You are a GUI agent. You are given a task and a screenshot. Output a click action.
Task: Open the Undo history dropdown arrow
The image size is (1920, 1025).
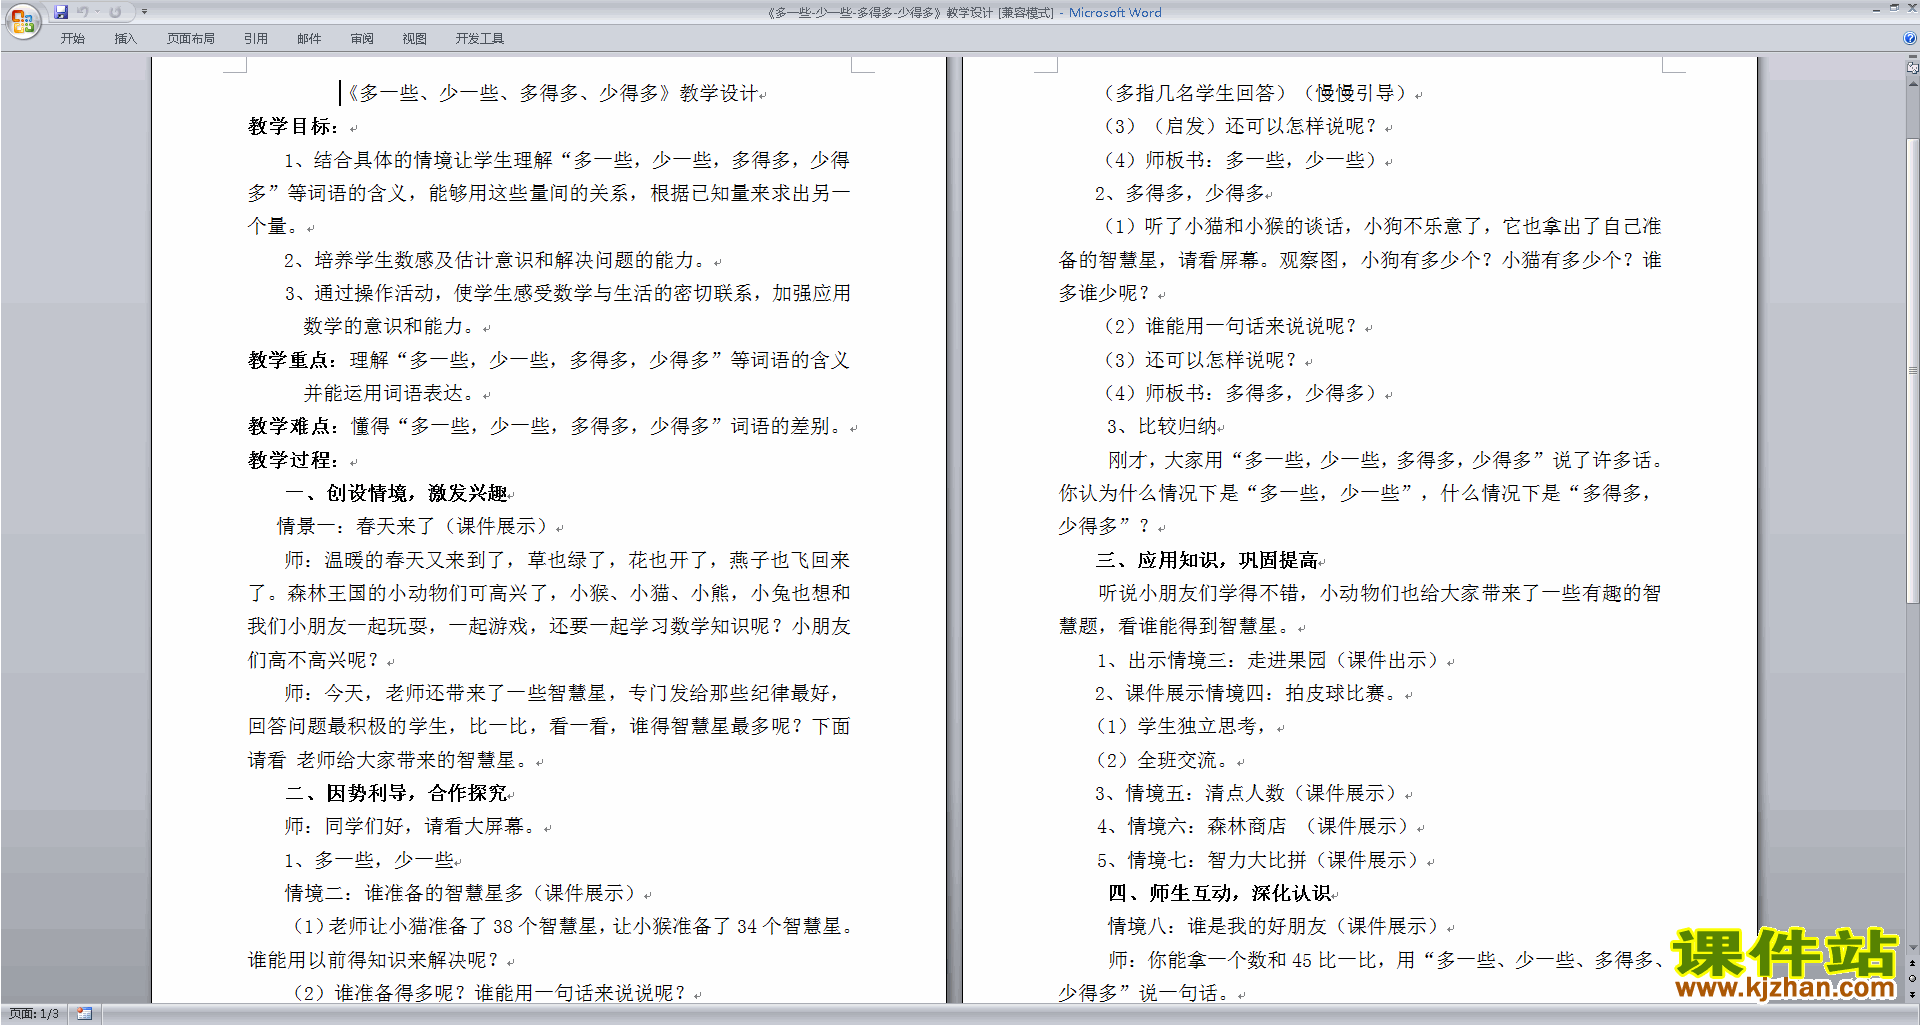97,12
